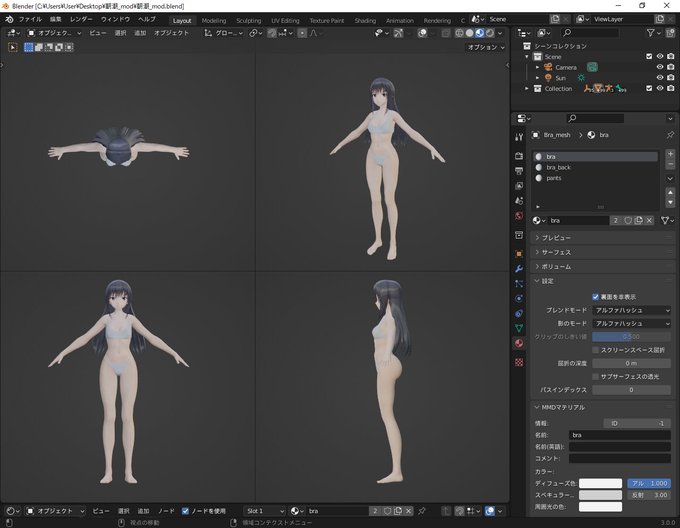Screen dimensions: 680x528
Task: Click fake user shield for bra material
Action: [628, 221]
